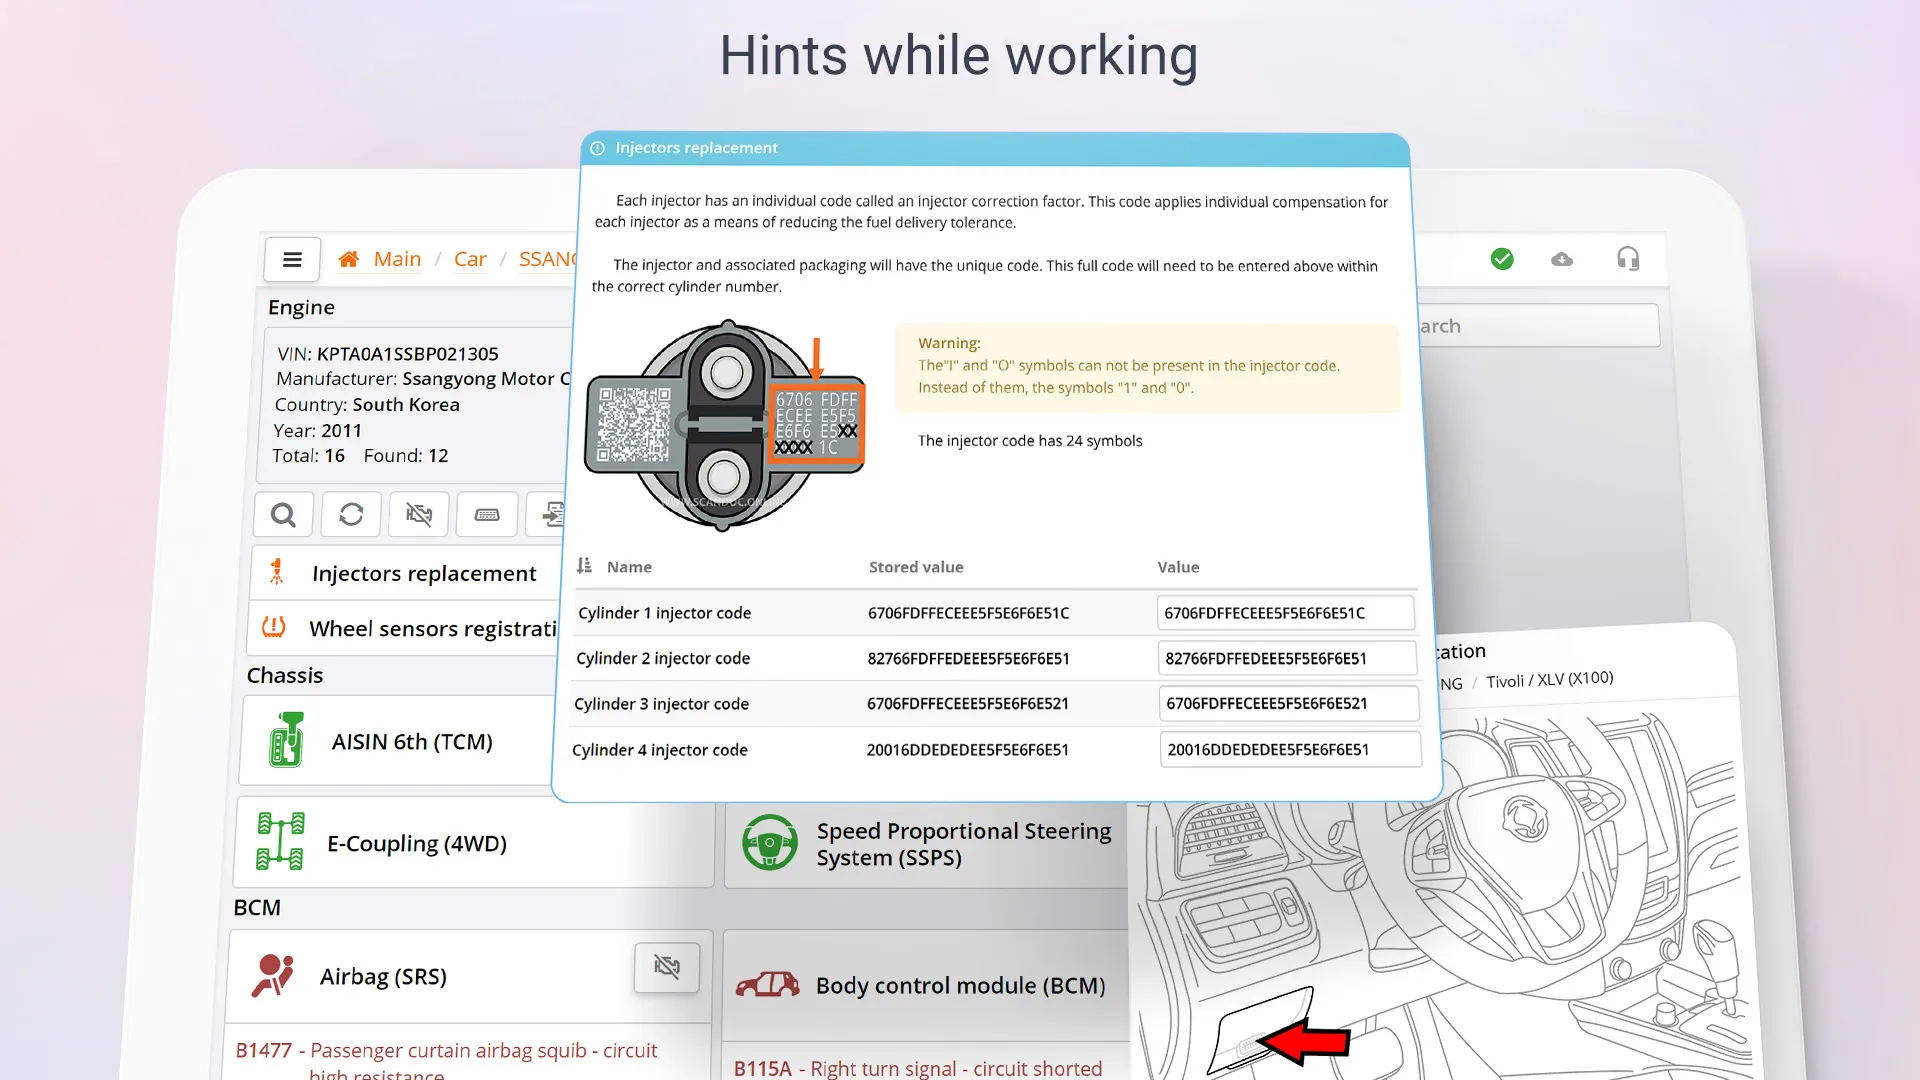The width and height of the screenshot is (1920, 1080).
Task: Click Cylinder 4 stored value 20016DDEDEDEE5F5E6F6E51
Action: (967, 750)
